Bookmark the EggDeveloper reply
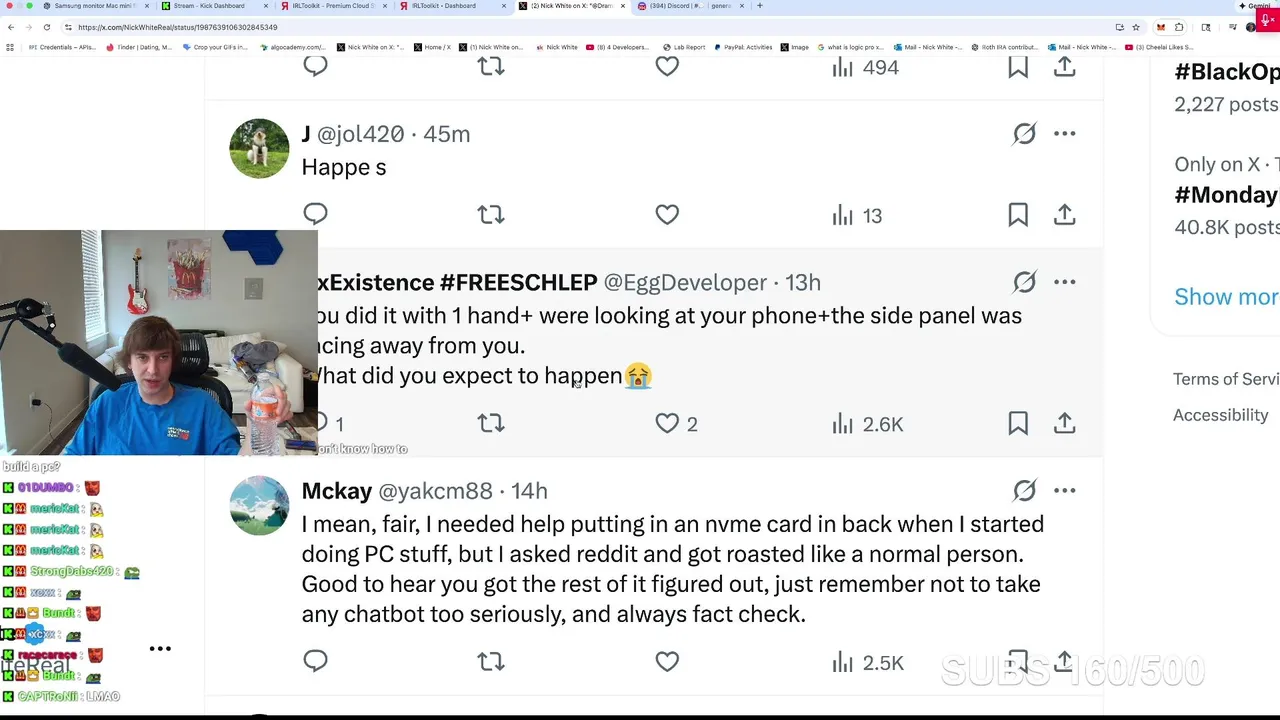The width and height of the screenshot is (1280, 720). (x=1018, y=424)
